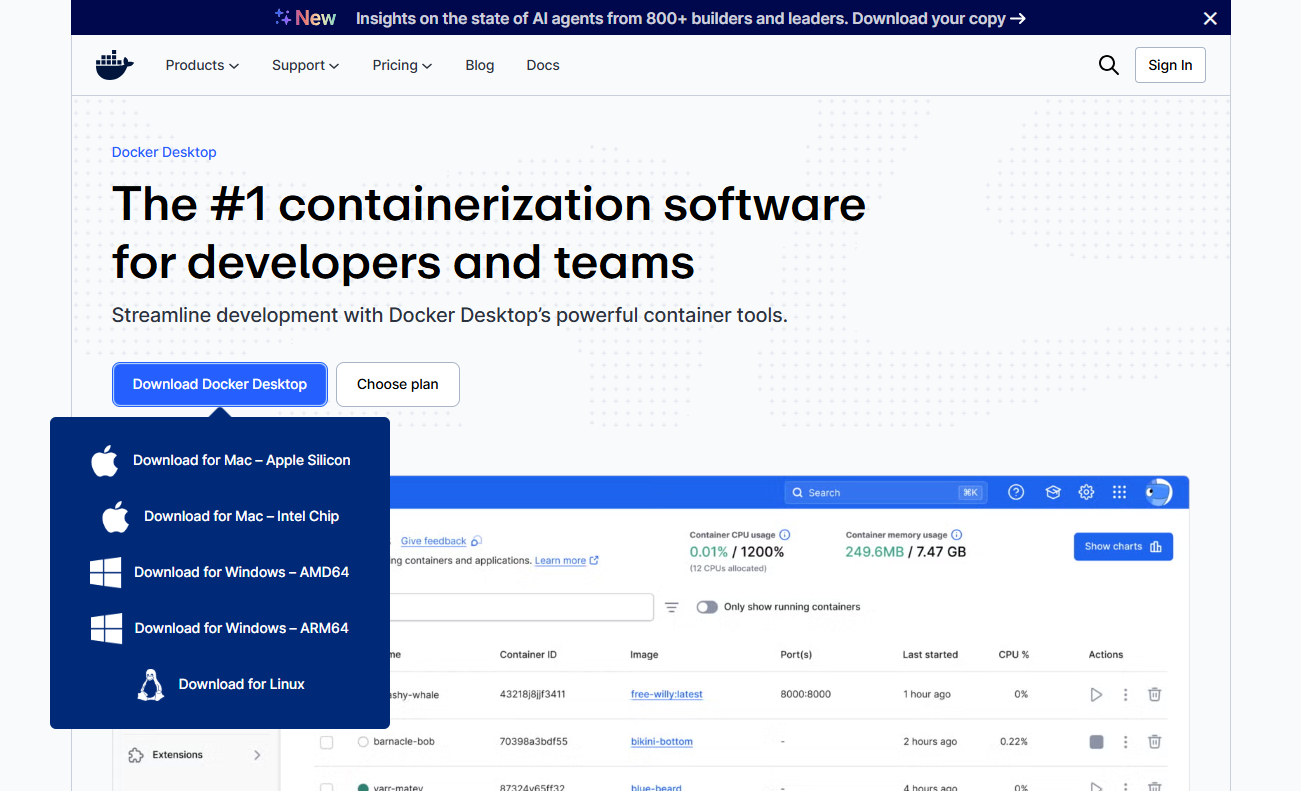The width and height of the screenshot is (1301, 791).
Task: Click the stop icon in the barnacle-bob row
Action: (1096, 742)
